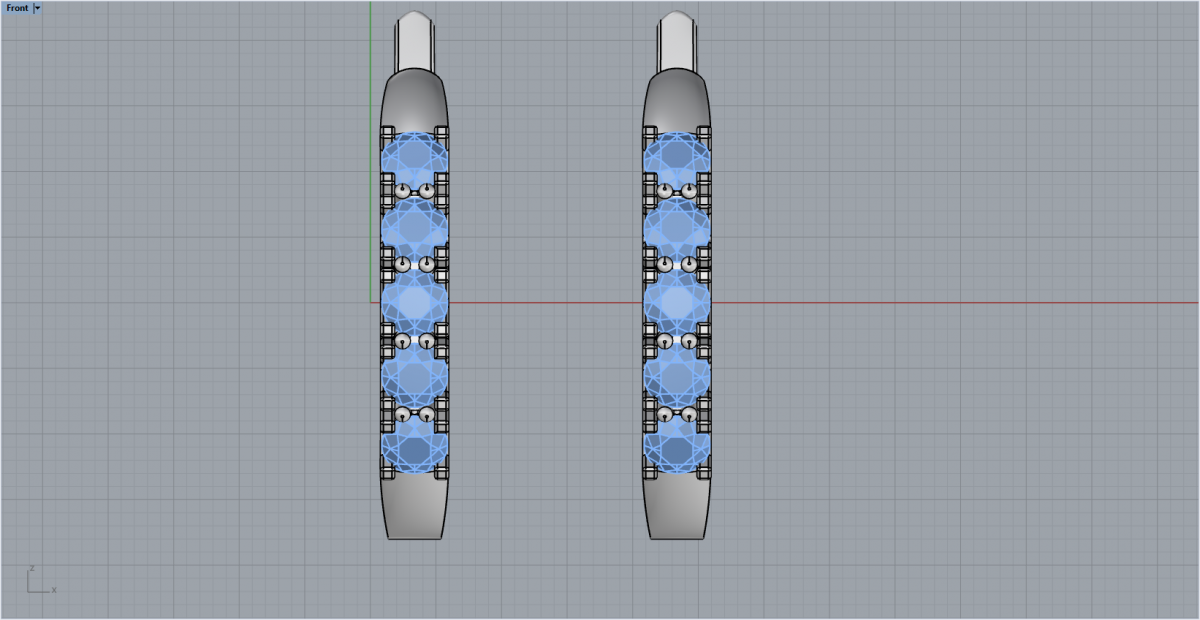The height and width of the screenshot is (620, 1200).
Task: Click the left earring's rounded bottom cap
Action: (x=415, y=507)
